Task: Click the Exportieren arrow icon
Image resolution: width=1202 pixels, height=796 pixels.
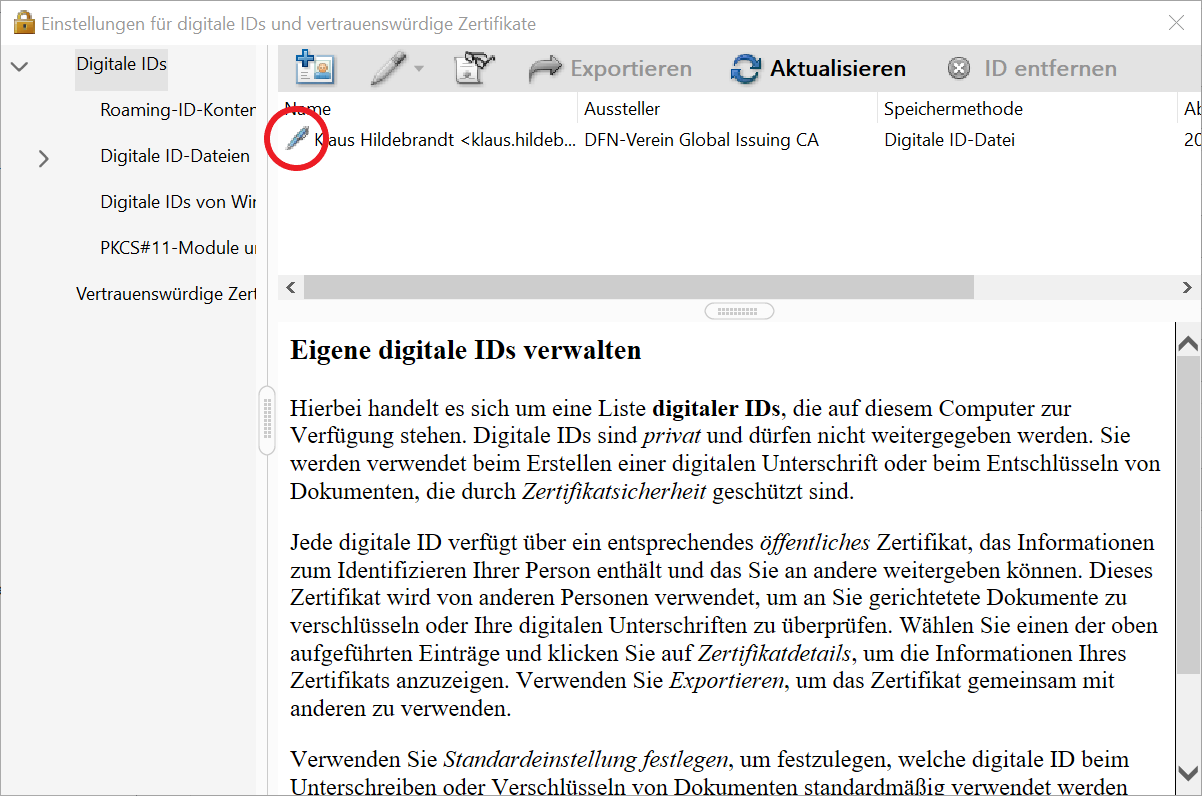Action: (545, 68)
